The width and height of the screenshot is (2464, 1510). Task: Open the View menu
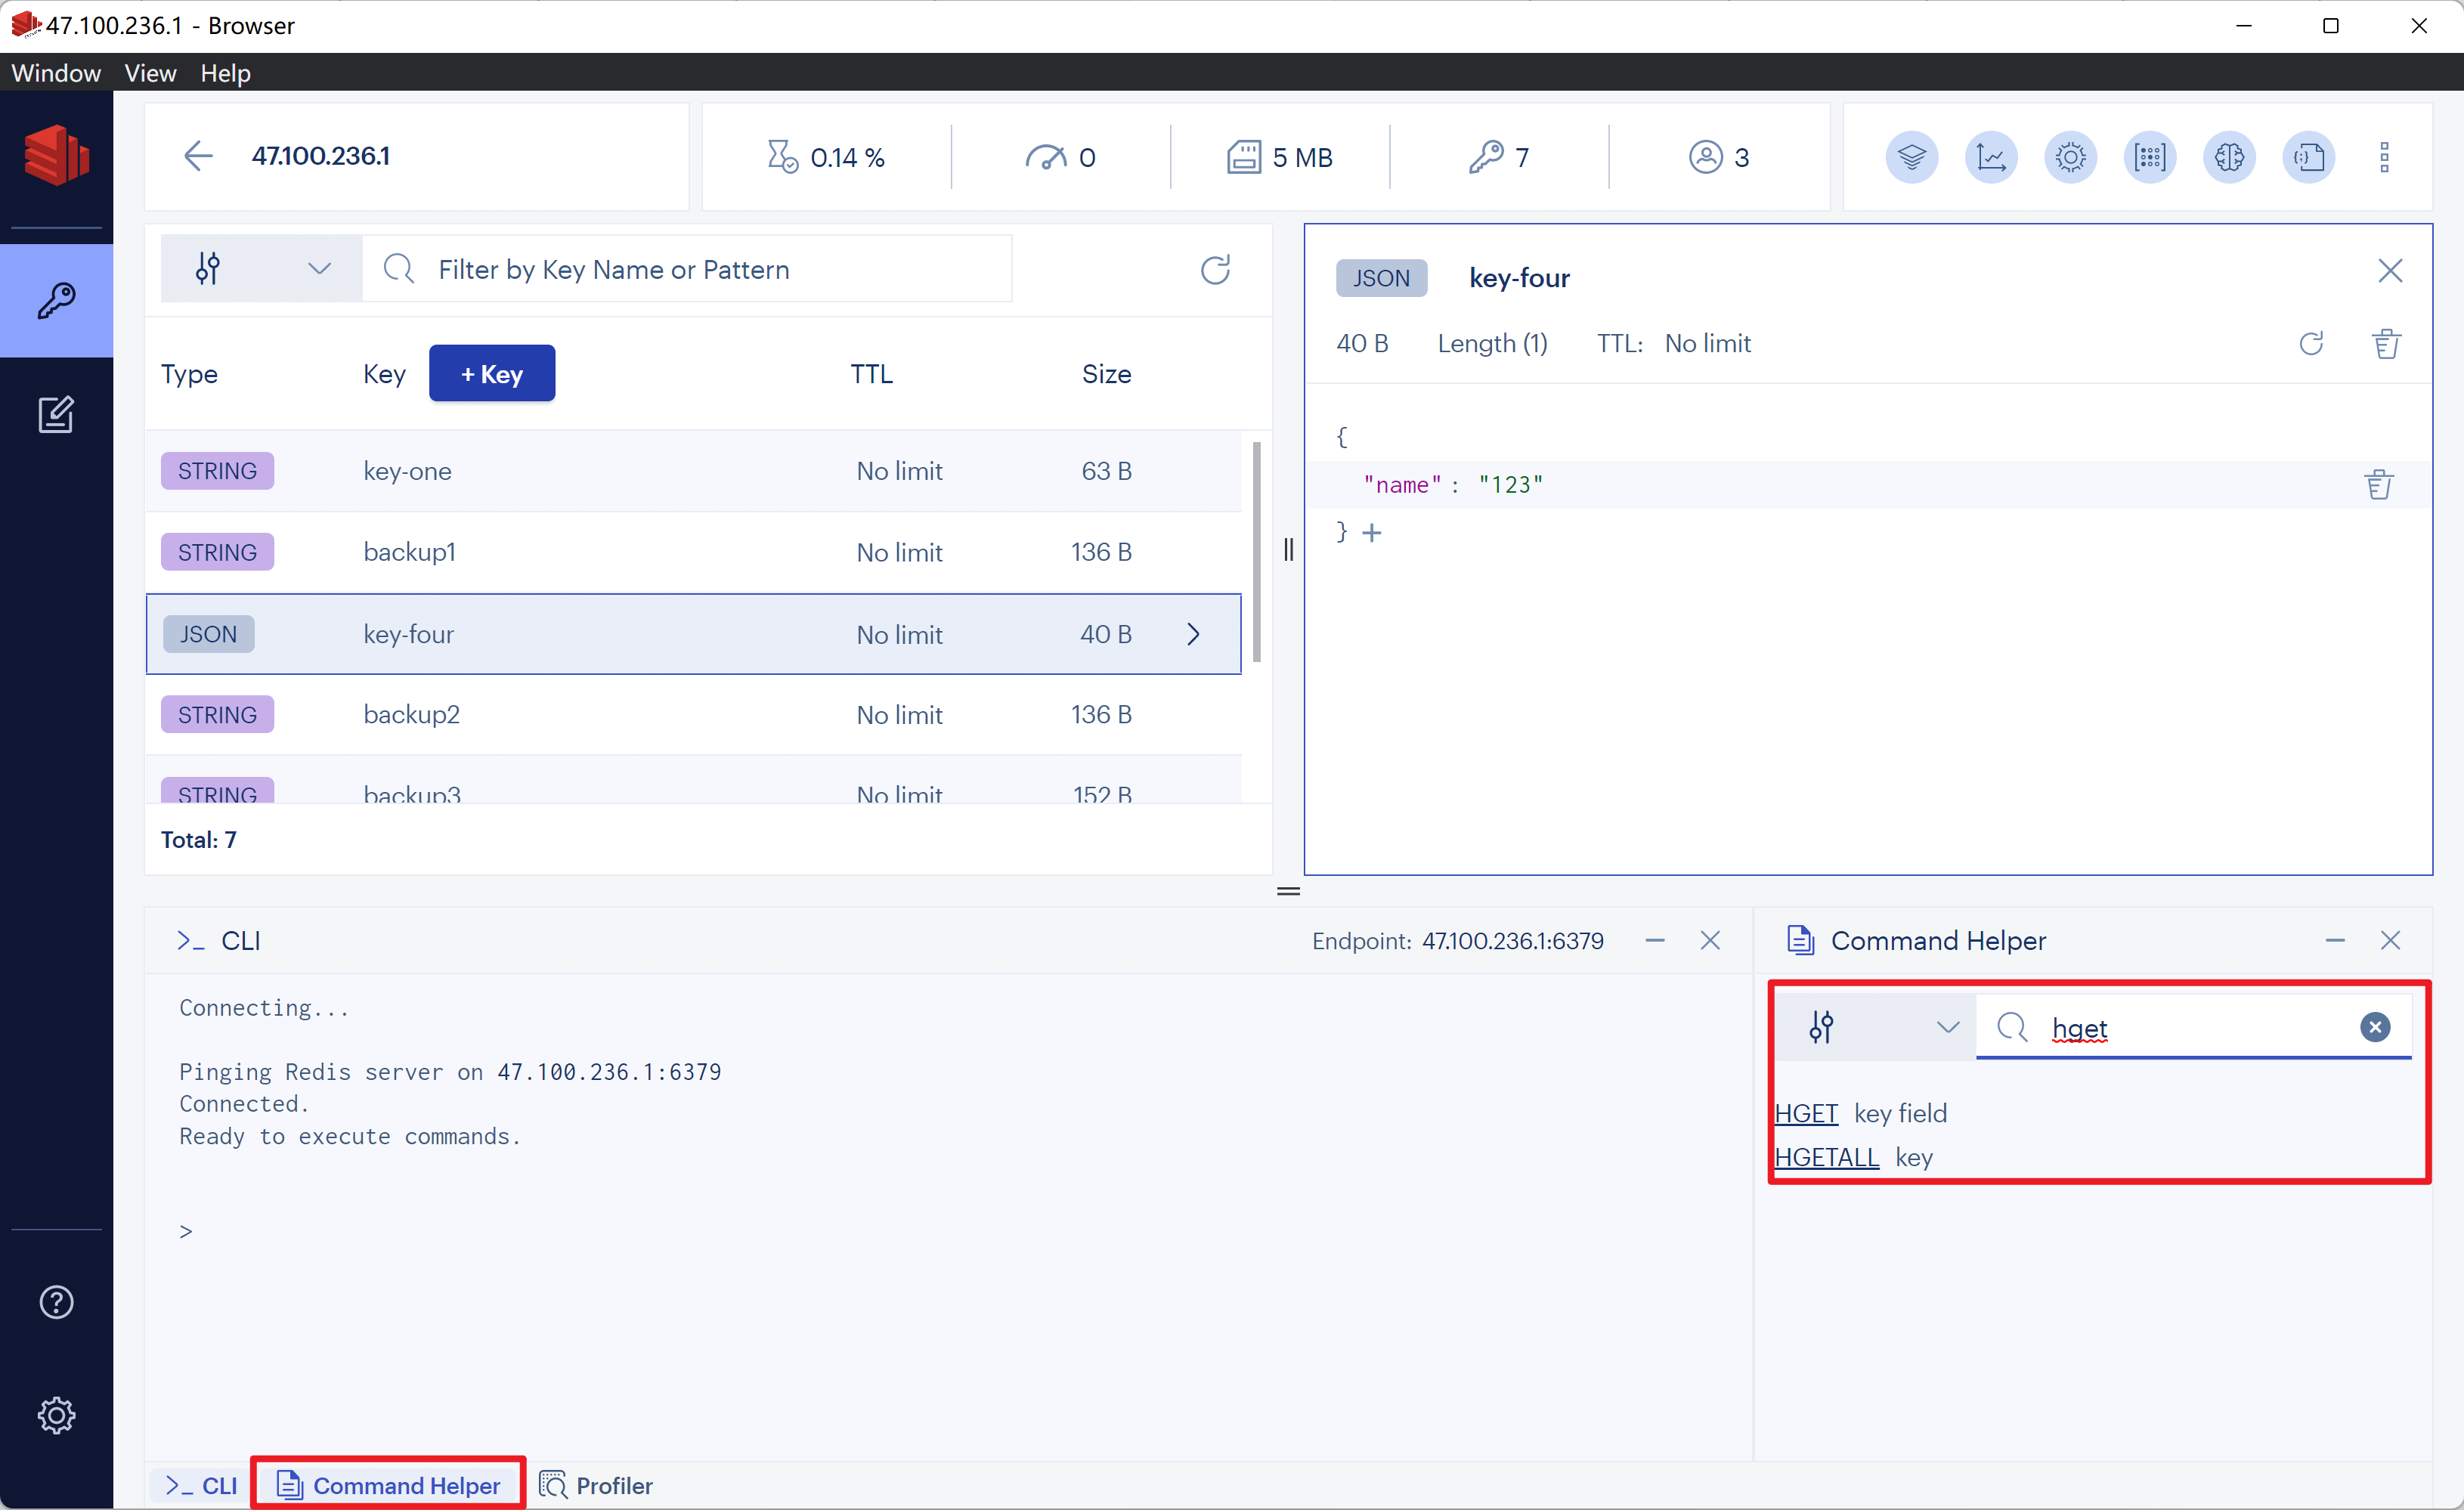150,73
